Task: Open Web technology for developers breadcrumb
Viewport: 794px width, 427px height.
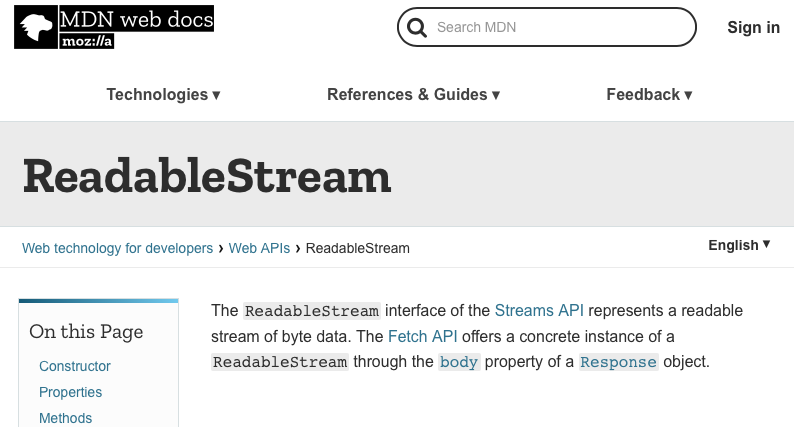Action: click(x=117, y=248)
